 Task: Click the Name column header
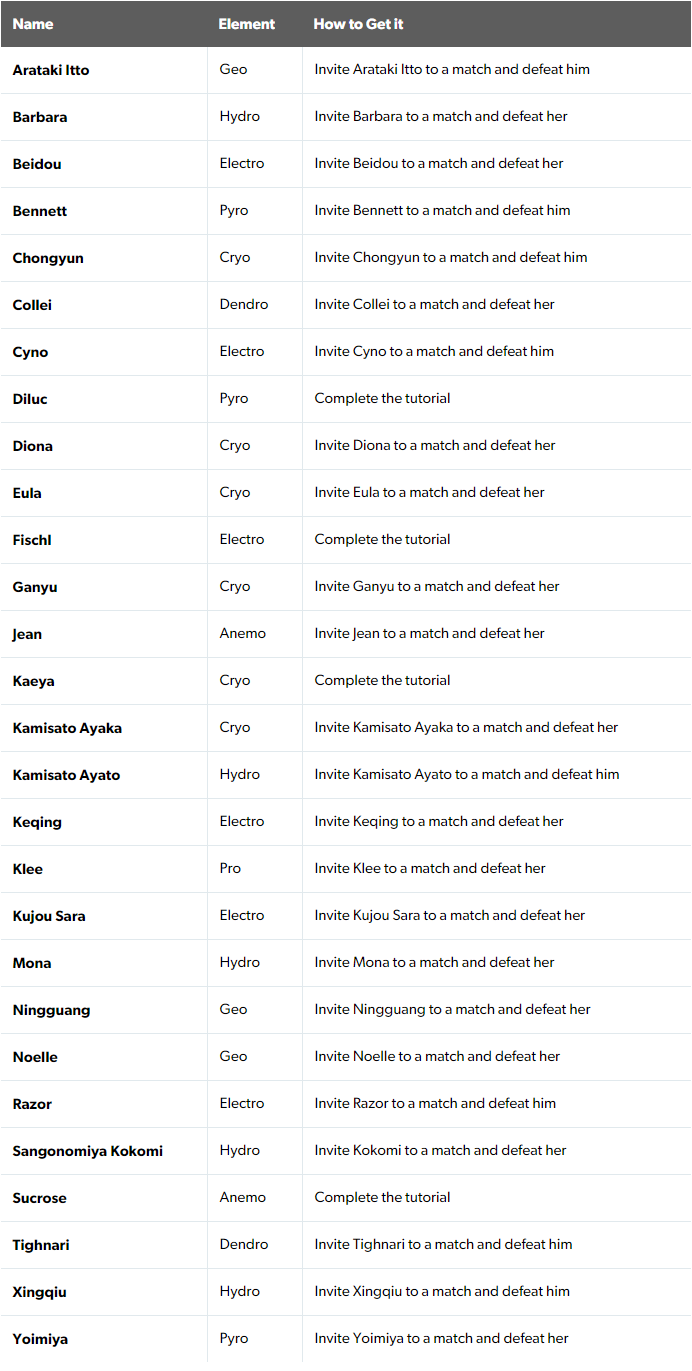pos(33,24)
